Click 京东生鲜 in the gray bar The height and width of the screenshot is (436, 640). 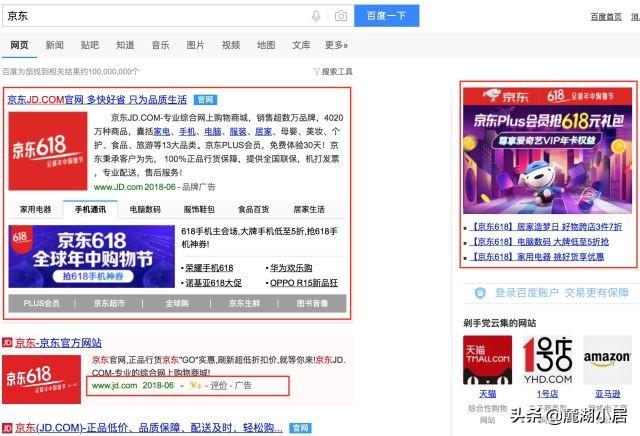[x=244, y=303]
